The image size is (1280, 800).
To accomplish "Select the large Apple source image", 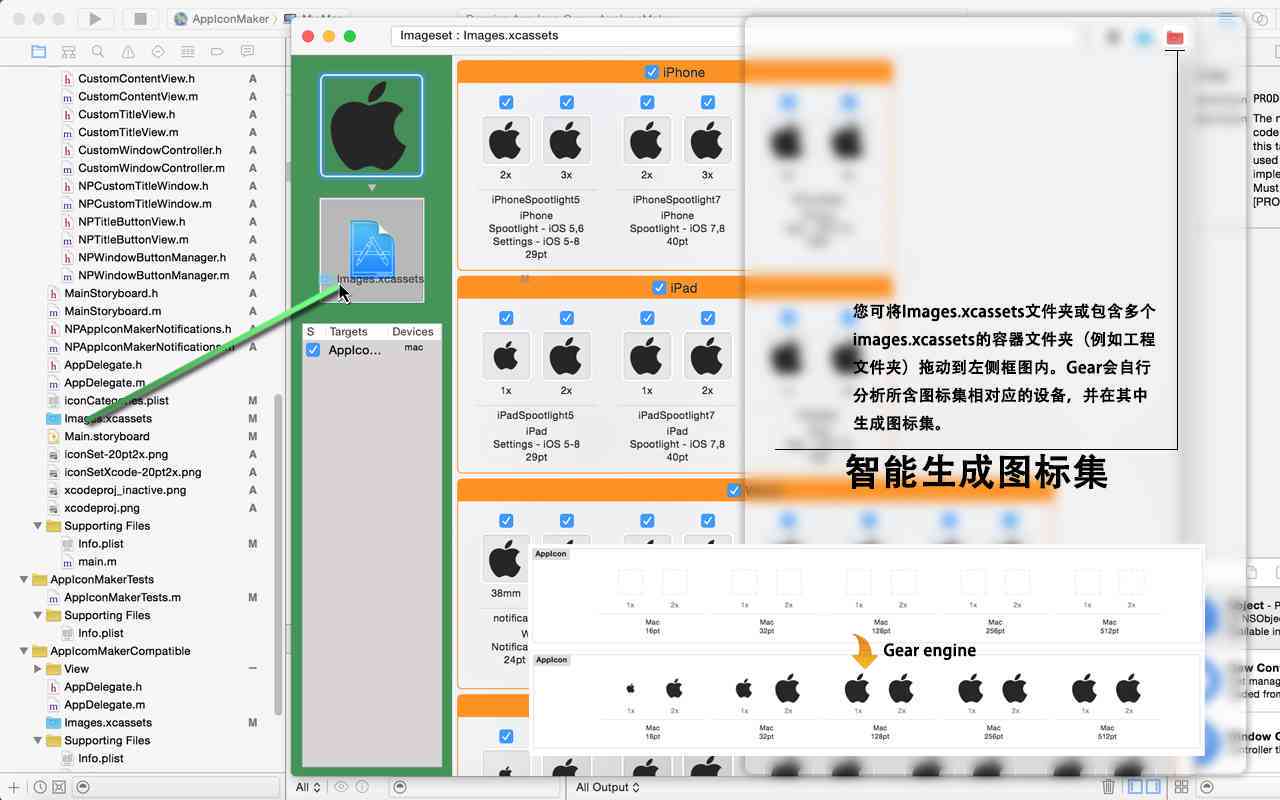I will [x=371, y=125].
